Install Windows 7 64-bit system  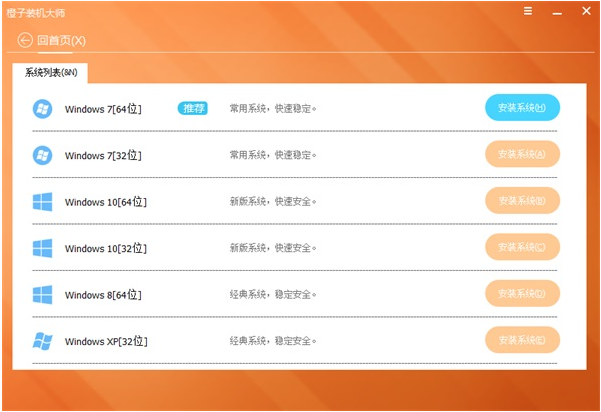click(x=521, y=108)
